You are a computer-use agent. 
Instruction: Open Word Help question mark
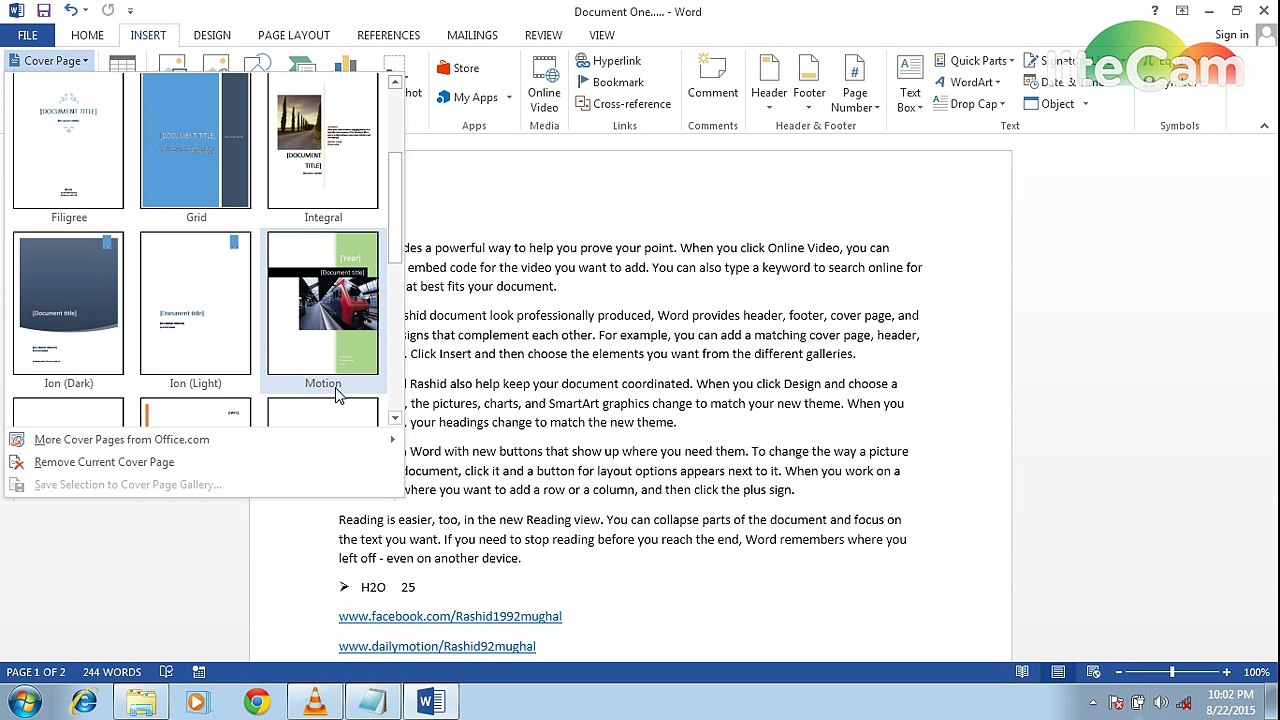pos(1155,11)
